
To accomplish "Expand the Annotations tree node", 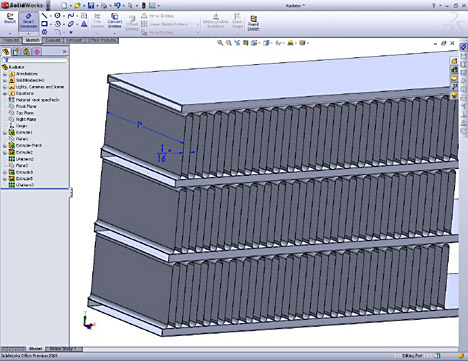I will click(5, 74).
